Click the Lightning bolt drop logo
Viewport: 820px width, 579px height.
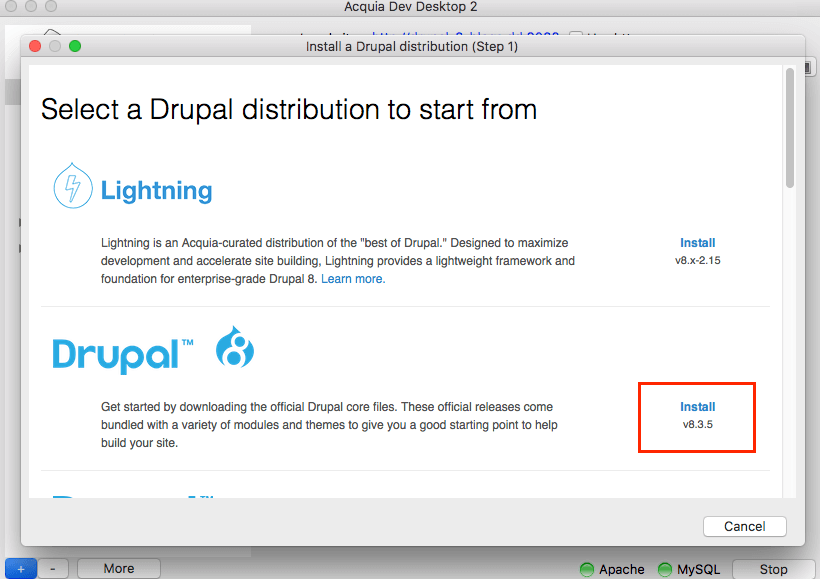click(x=73, y=186)
